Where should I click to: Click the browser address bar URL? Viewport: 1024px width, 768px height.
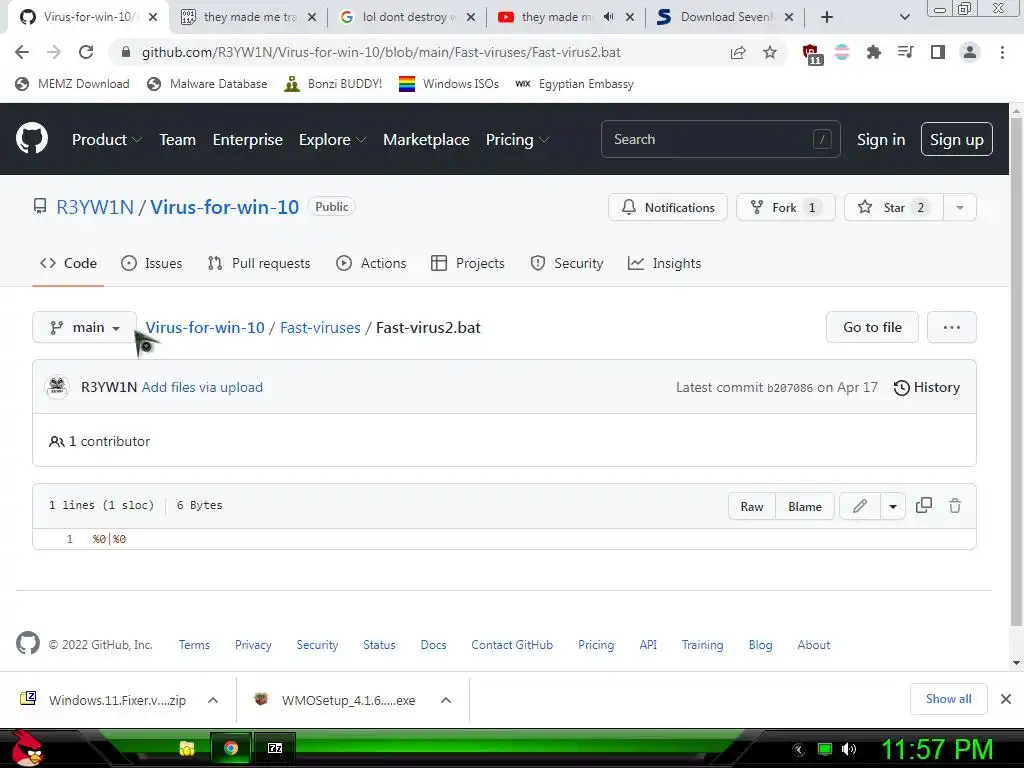pyautogui.click(x=381, y=52)
